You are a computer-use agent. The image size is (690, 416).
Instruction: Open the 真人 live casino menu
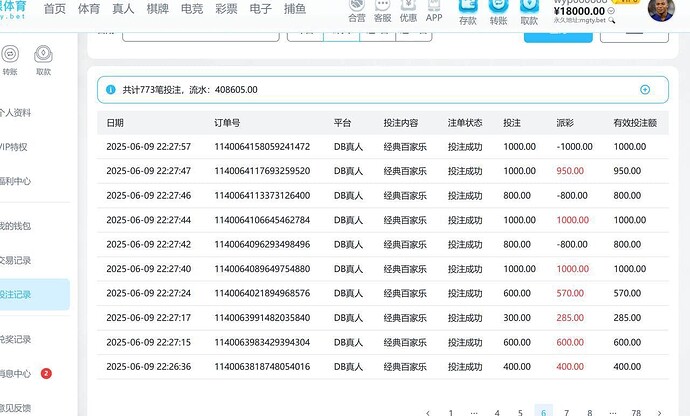click(123, 9)
